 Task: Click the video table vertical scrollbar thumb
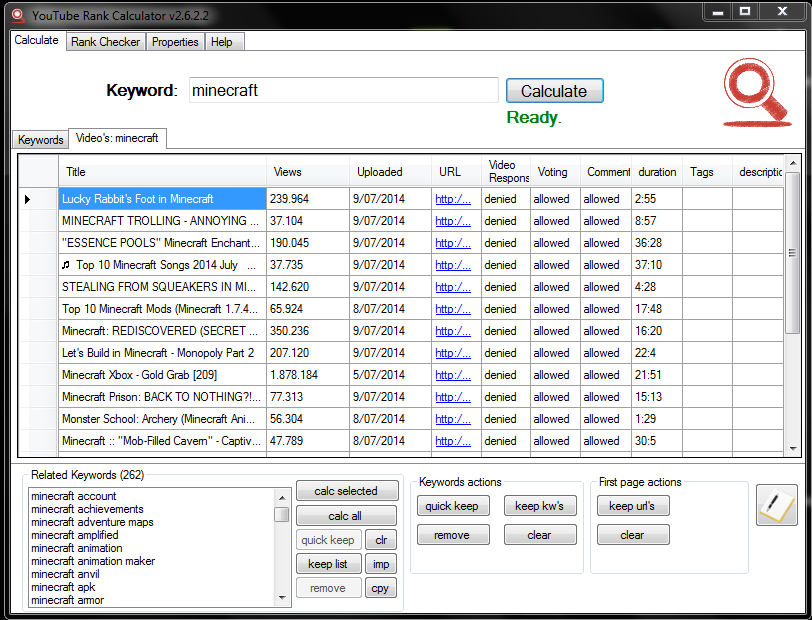coord(792,253)
